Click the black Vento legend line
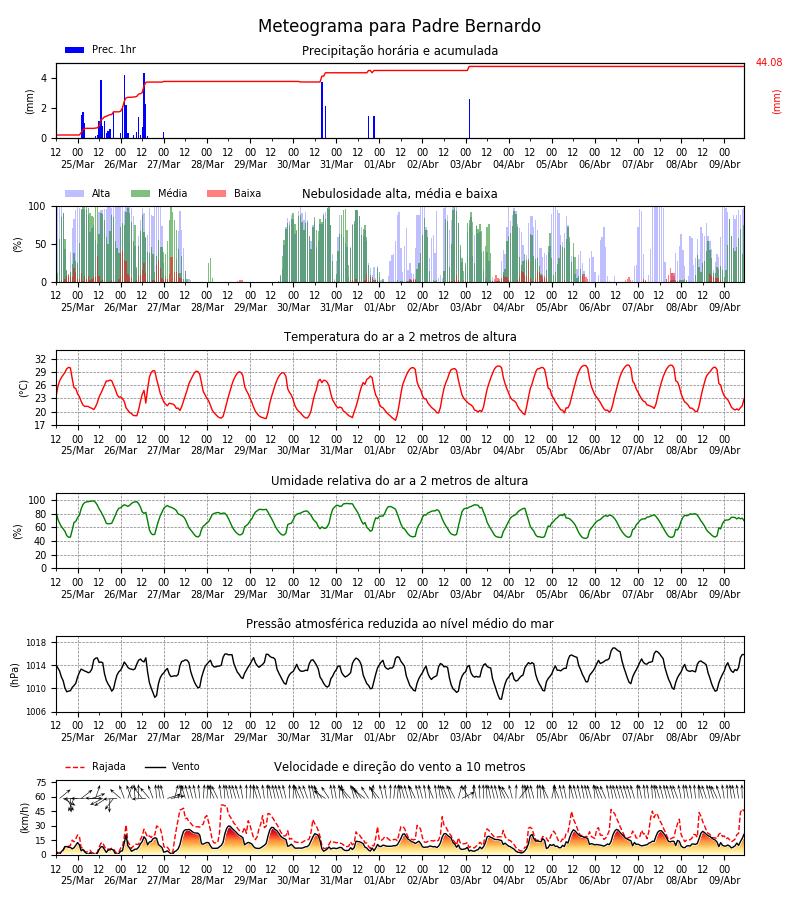 pyautogui.click(x=155, y=767)
